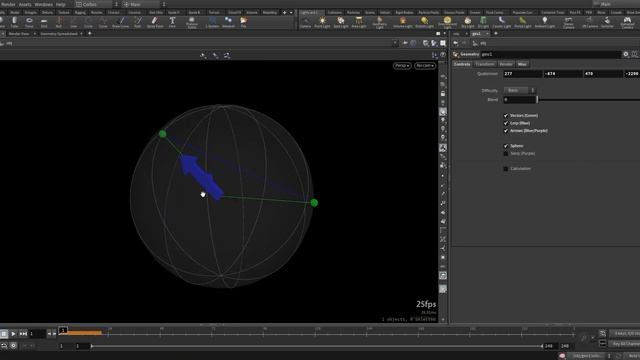Enable the Slerp (Purple) checkbox
The width and height of the screenshot is (640, 360).
[506, 154]
